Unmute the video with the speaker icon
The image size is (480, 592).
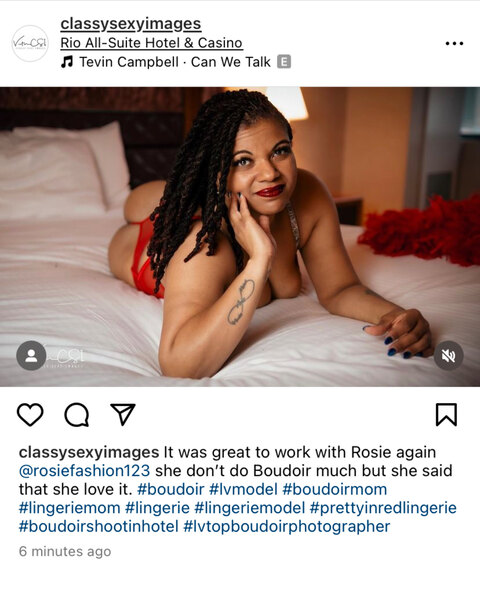tap(449, 355)
